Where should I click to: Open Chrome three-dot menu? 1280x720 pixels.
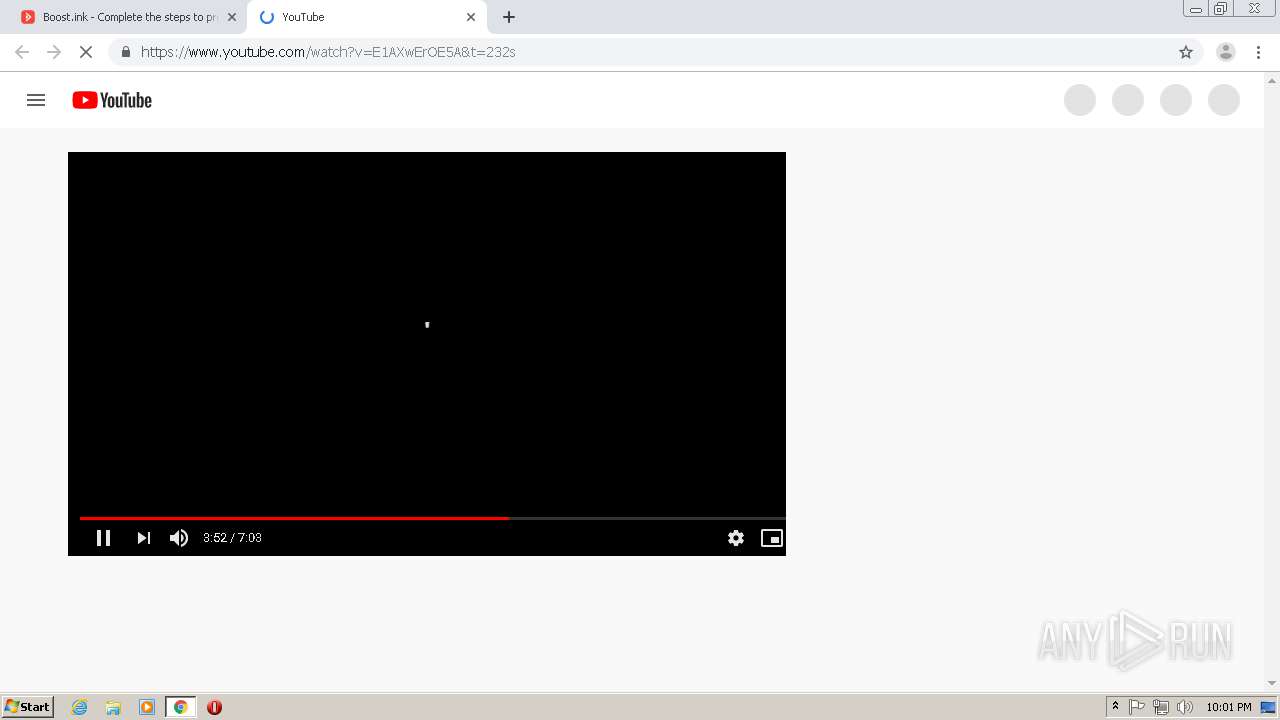1258,52
